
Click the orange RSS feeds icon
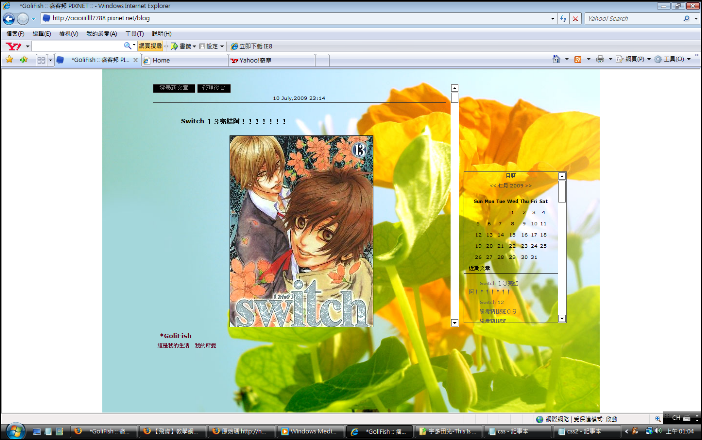578,59
